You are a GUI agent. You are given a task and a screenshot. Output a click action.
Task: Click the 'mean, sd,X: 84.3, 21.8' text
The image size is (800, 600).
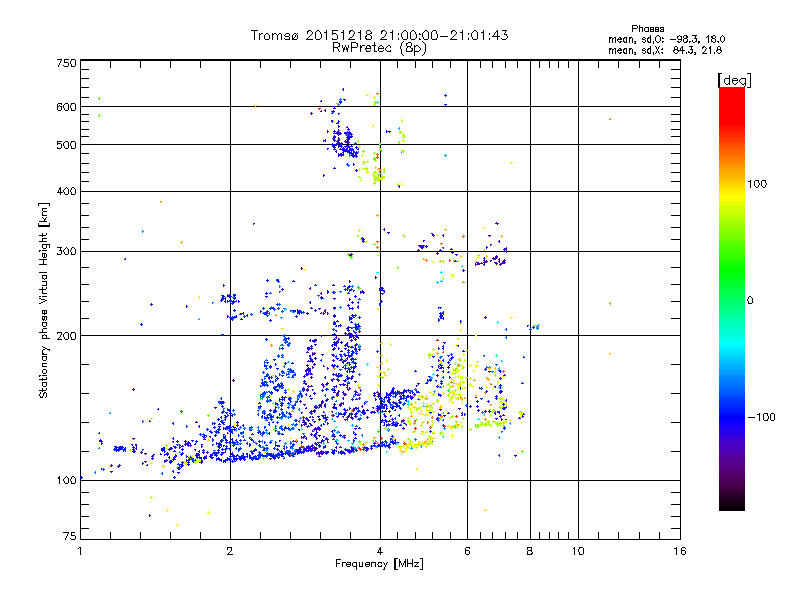coord(665,50)
